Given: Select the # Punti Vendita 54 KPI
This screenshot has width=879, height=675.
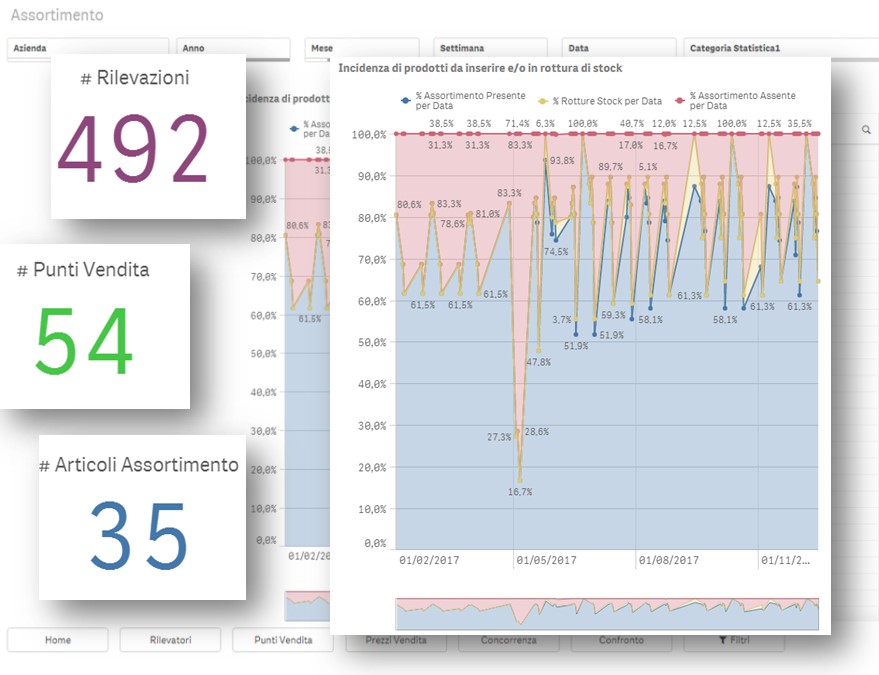Looking at the screenshot, I should pyautogui.click(x=95, y=326).
